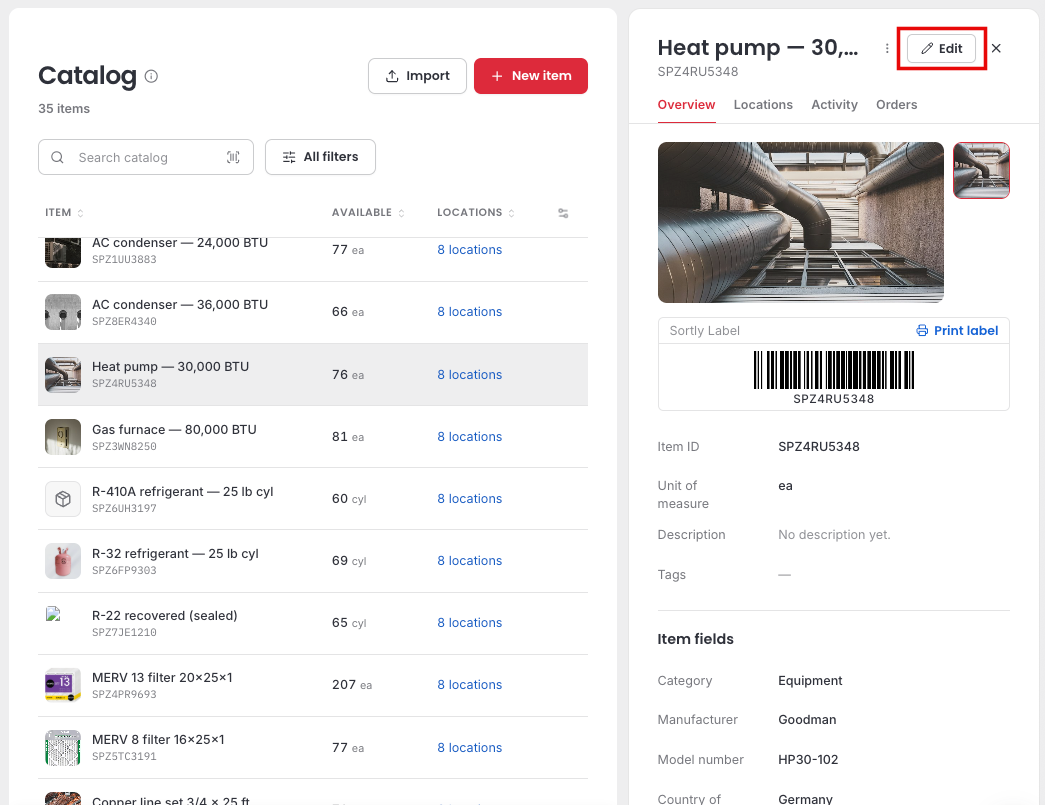Open 8 locations link for R-32 refrigerant
Screen dimensions: 1045x805
(469, 560)
